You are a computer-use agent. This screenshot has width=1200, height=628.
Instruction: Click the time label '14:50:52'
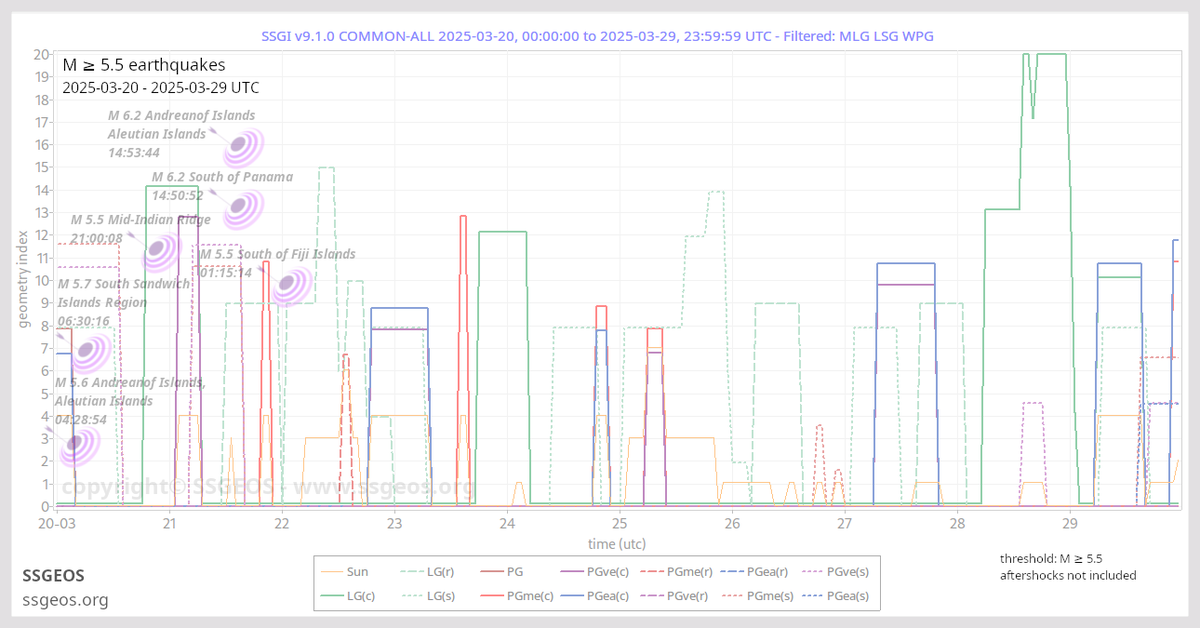click(x=178, y=196)
